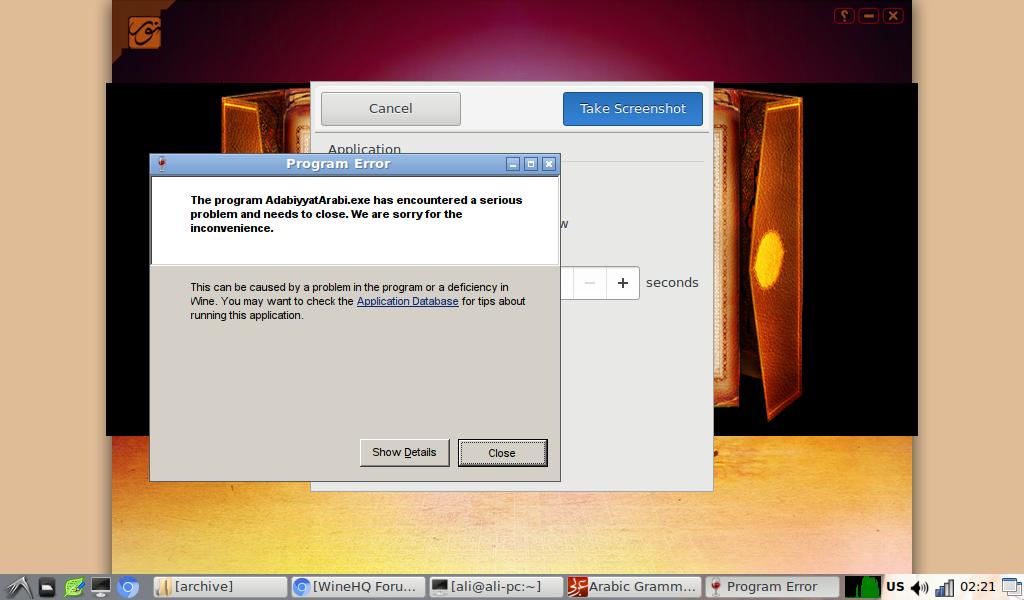
Task: Open the terminal monitor launcher icon
Action: coord(101,588)
